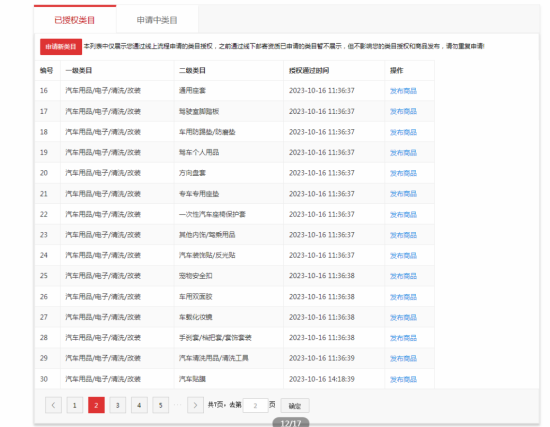
Task: Focus the page number input field
Action: tap(256, 406)
